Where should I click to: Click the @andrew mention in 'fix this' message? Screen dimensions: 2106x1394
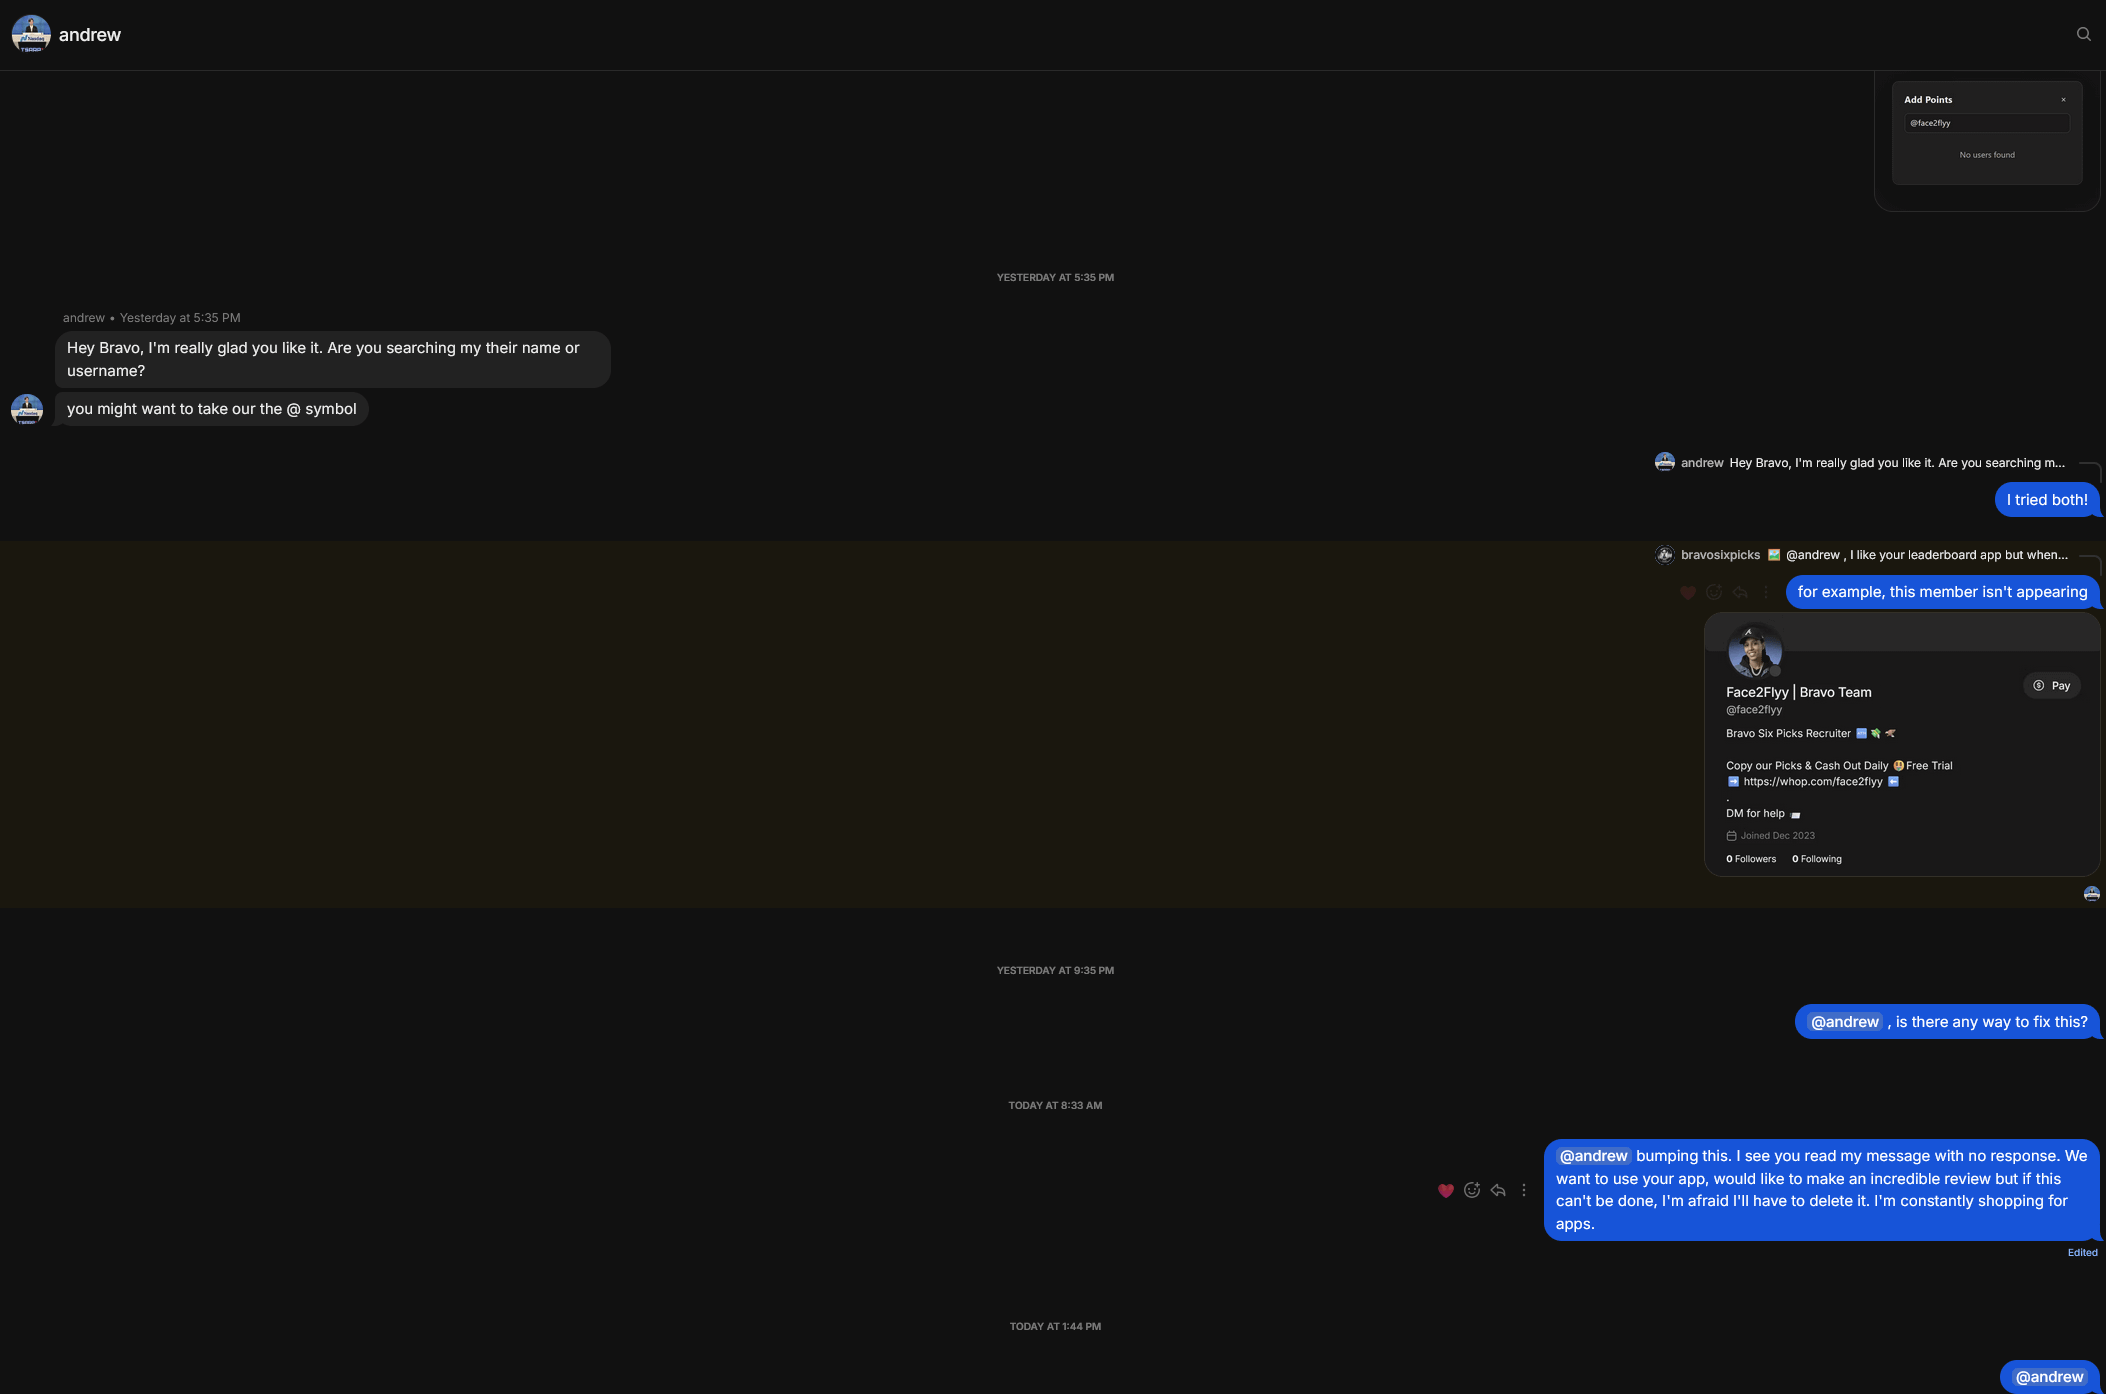click(1844, 1022)
